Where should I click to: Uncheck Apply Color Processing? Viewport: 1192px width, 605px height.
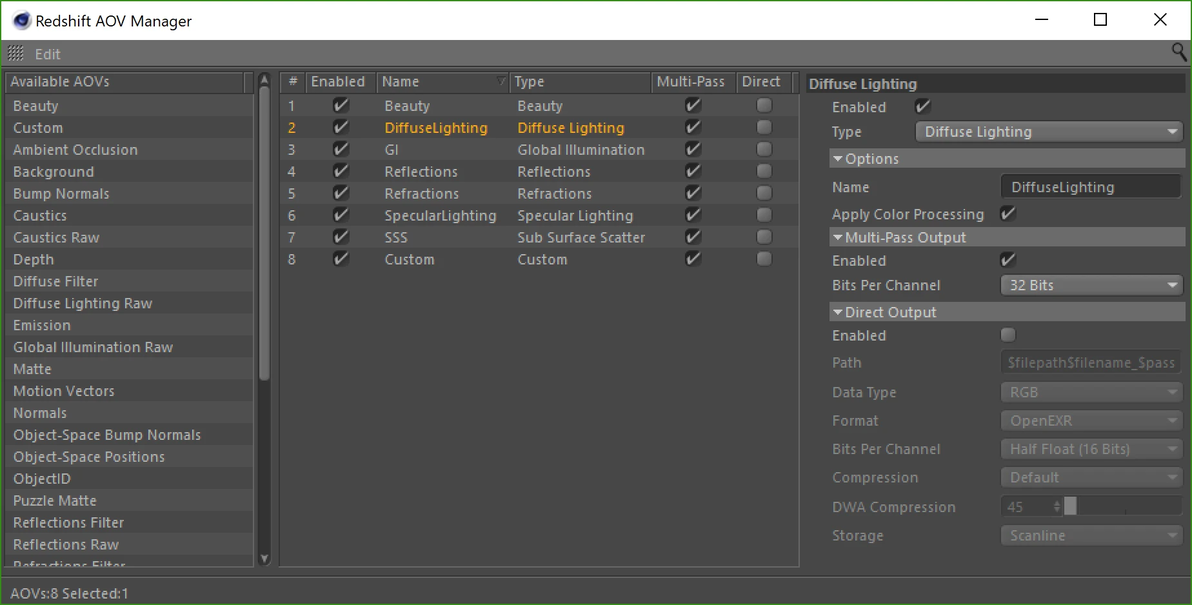click(x=1008, y=214)
